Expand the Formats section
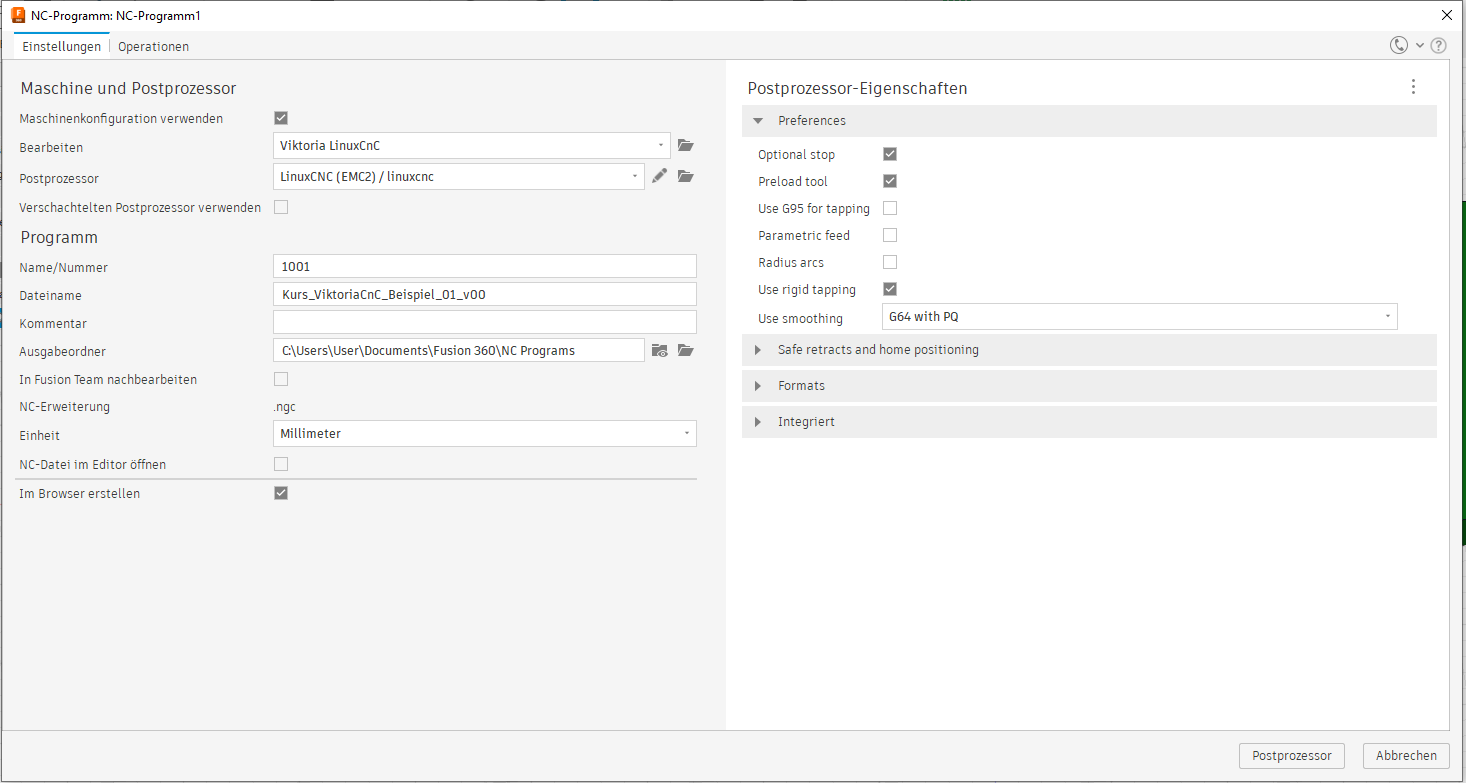Image resolution: width=1466 pixels, height=783 pixels. coord(801,386)
